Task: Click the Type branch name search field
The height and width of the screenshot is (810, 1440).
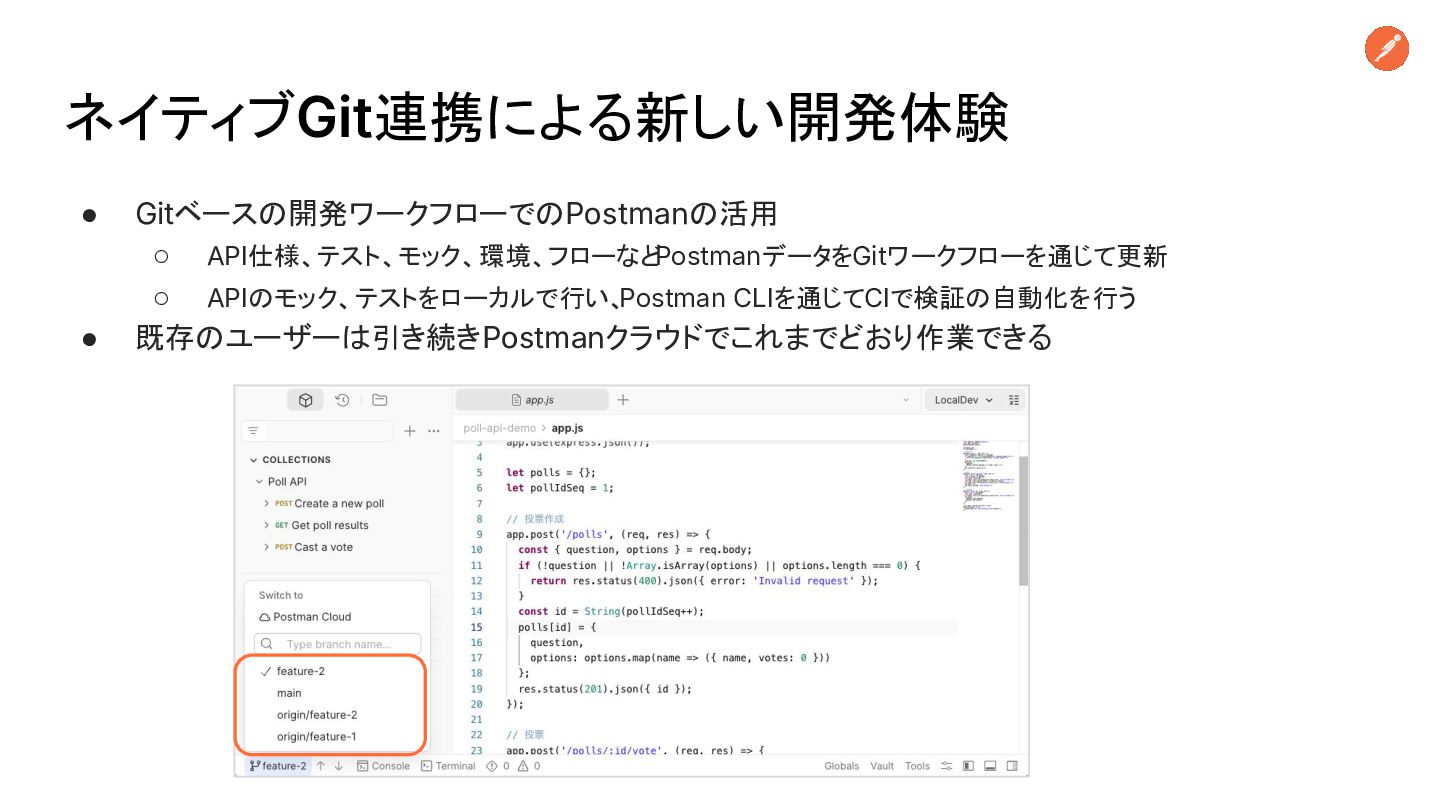Action: coord(338,644)
